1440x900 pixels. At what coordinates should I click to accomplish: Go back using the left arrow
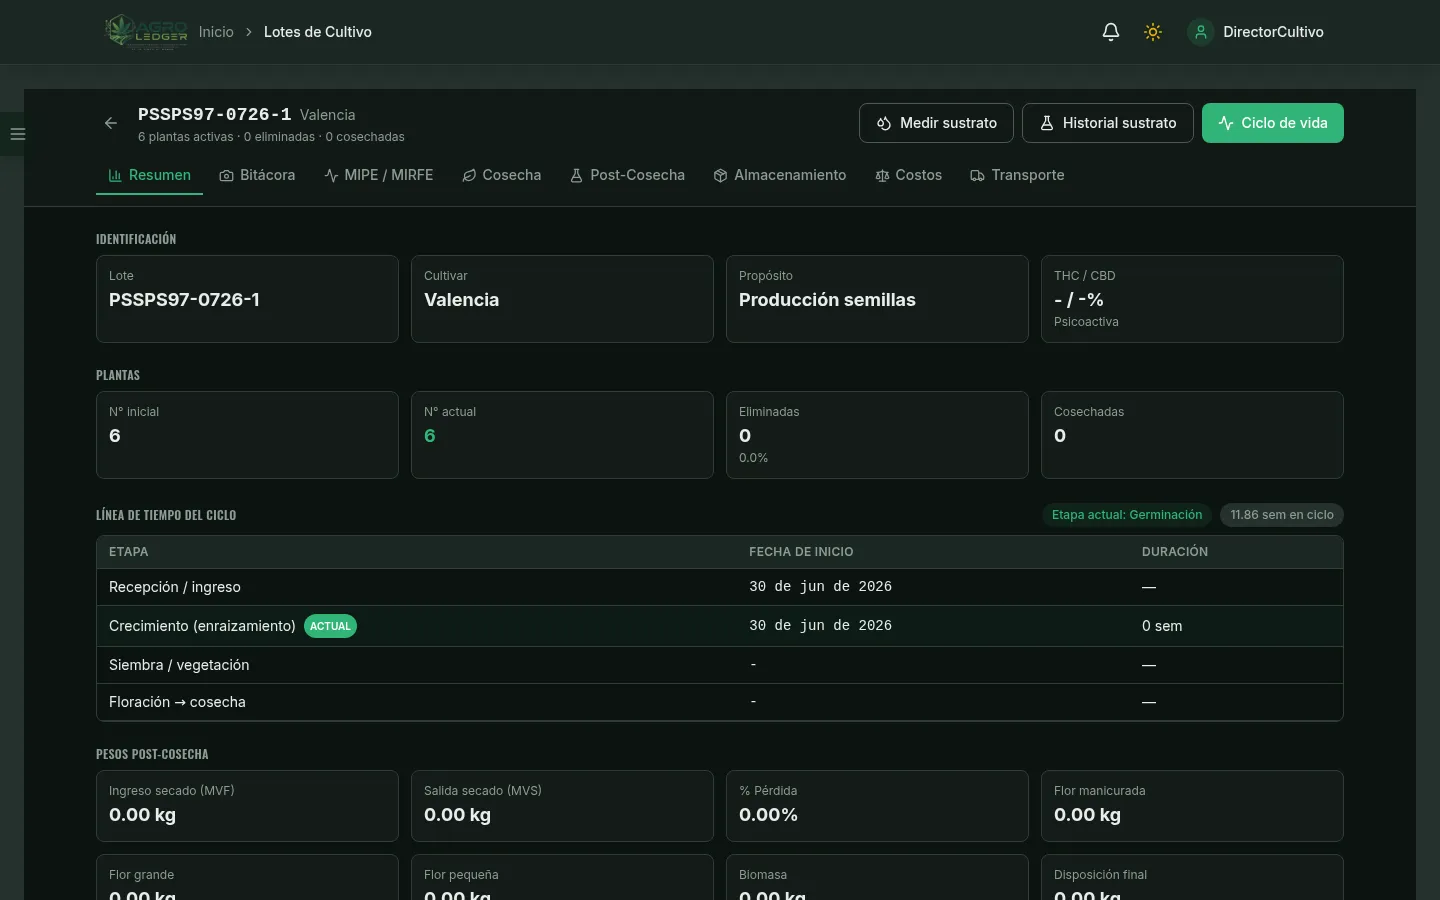(x=111, y=123)
